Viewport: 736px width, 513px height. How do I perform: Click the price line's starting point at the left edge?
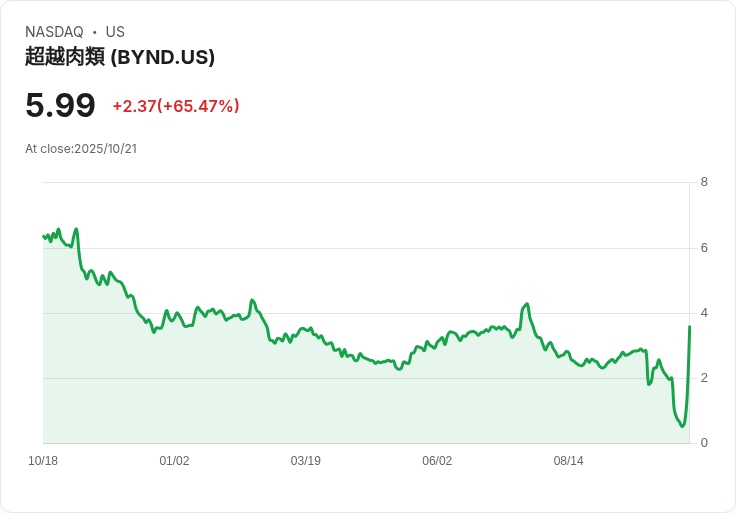[44, 237]
